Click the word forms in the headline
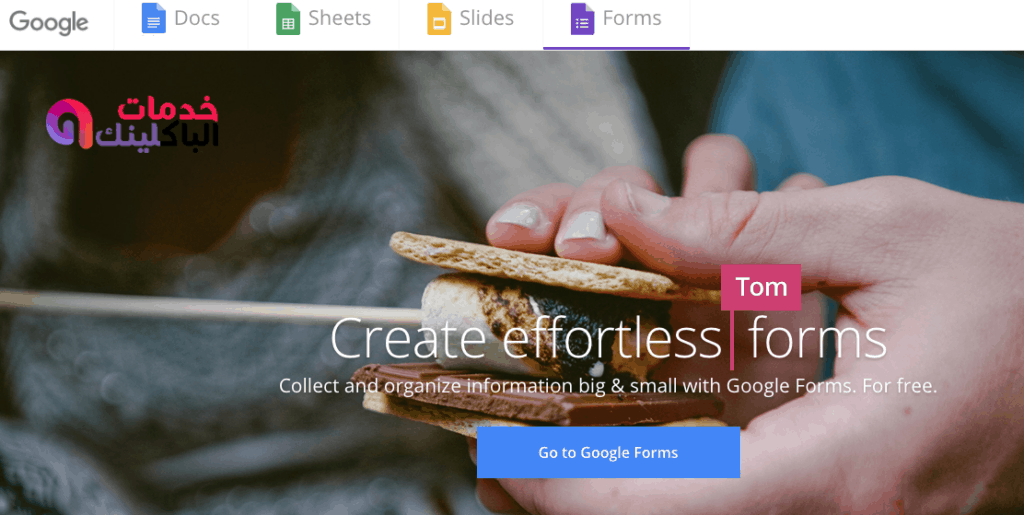 [817, 338]
